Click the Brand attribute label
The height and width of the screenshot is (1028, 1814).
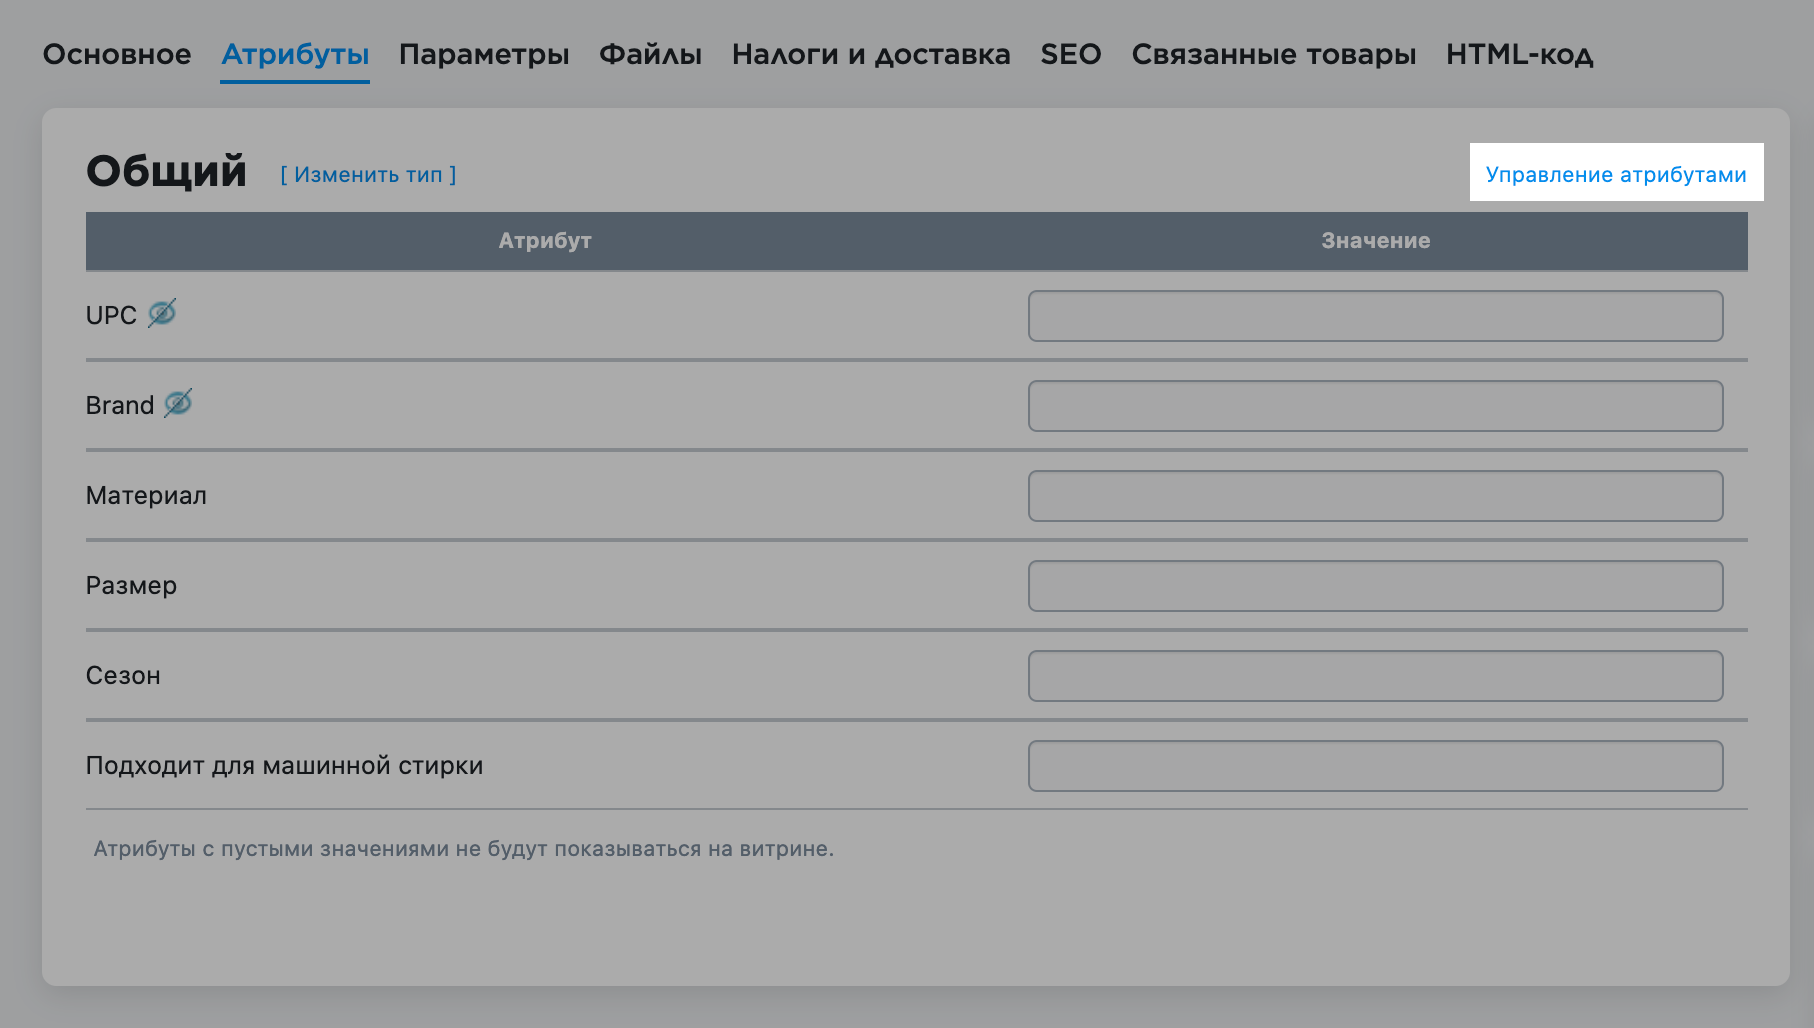(x=120, y=406)
